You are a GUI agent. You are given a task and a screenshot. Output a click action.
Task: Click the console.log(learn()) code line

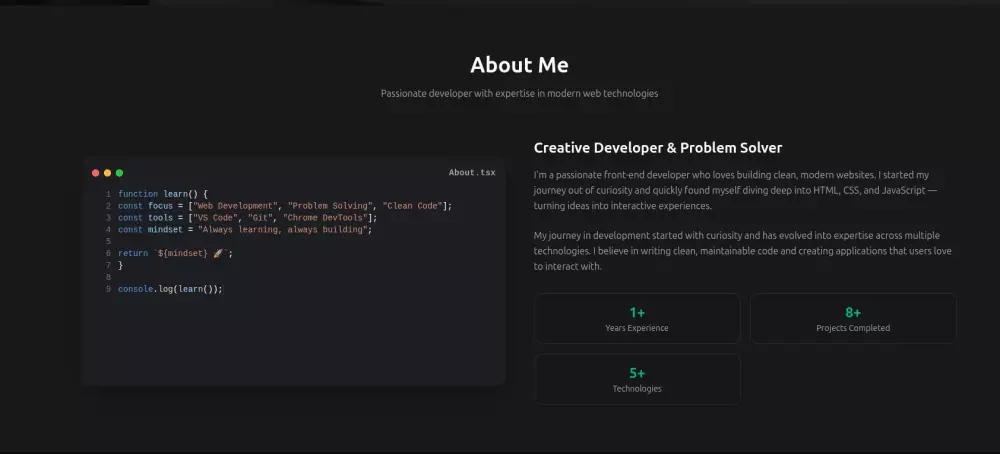[x=170, y=289]
